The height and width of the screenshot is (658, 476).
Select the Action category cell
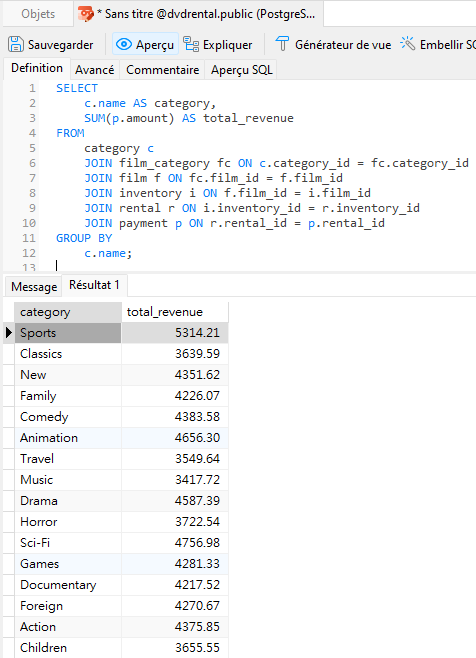(68, 627)
